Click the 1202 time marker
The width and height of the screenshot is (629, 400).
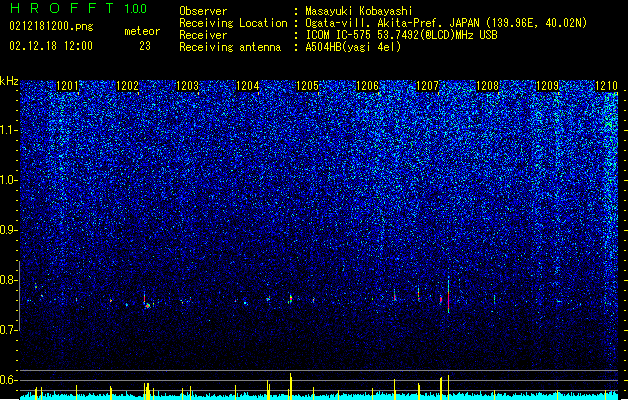click(x=127, y=86)
